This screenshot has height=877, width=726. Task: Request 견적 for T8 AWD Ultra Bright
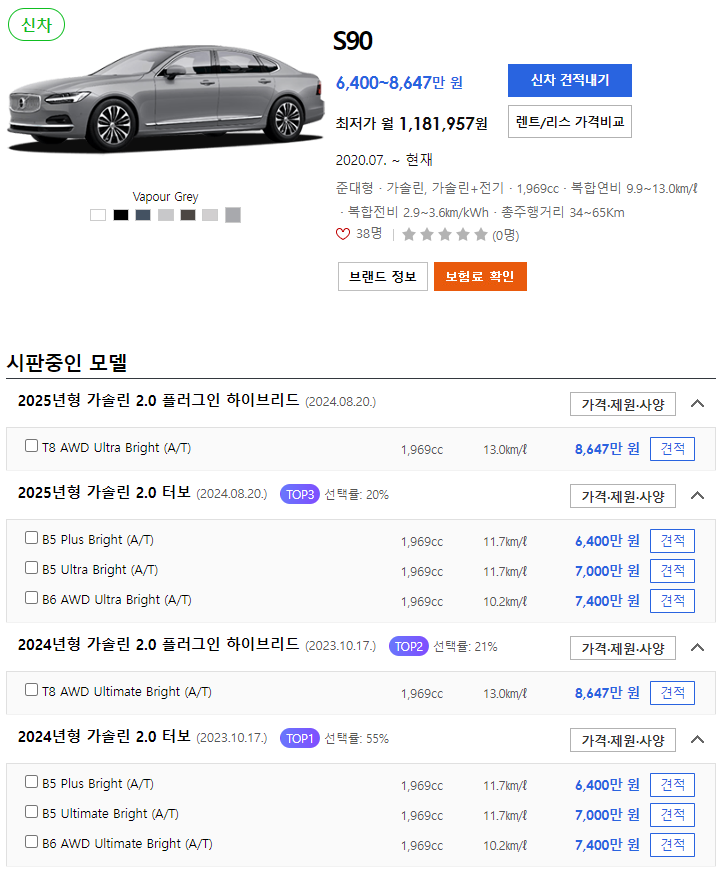(672, 449)
